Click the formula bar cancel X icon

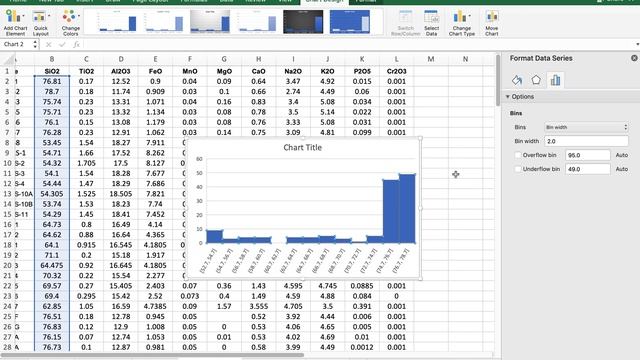coord(49,44)
